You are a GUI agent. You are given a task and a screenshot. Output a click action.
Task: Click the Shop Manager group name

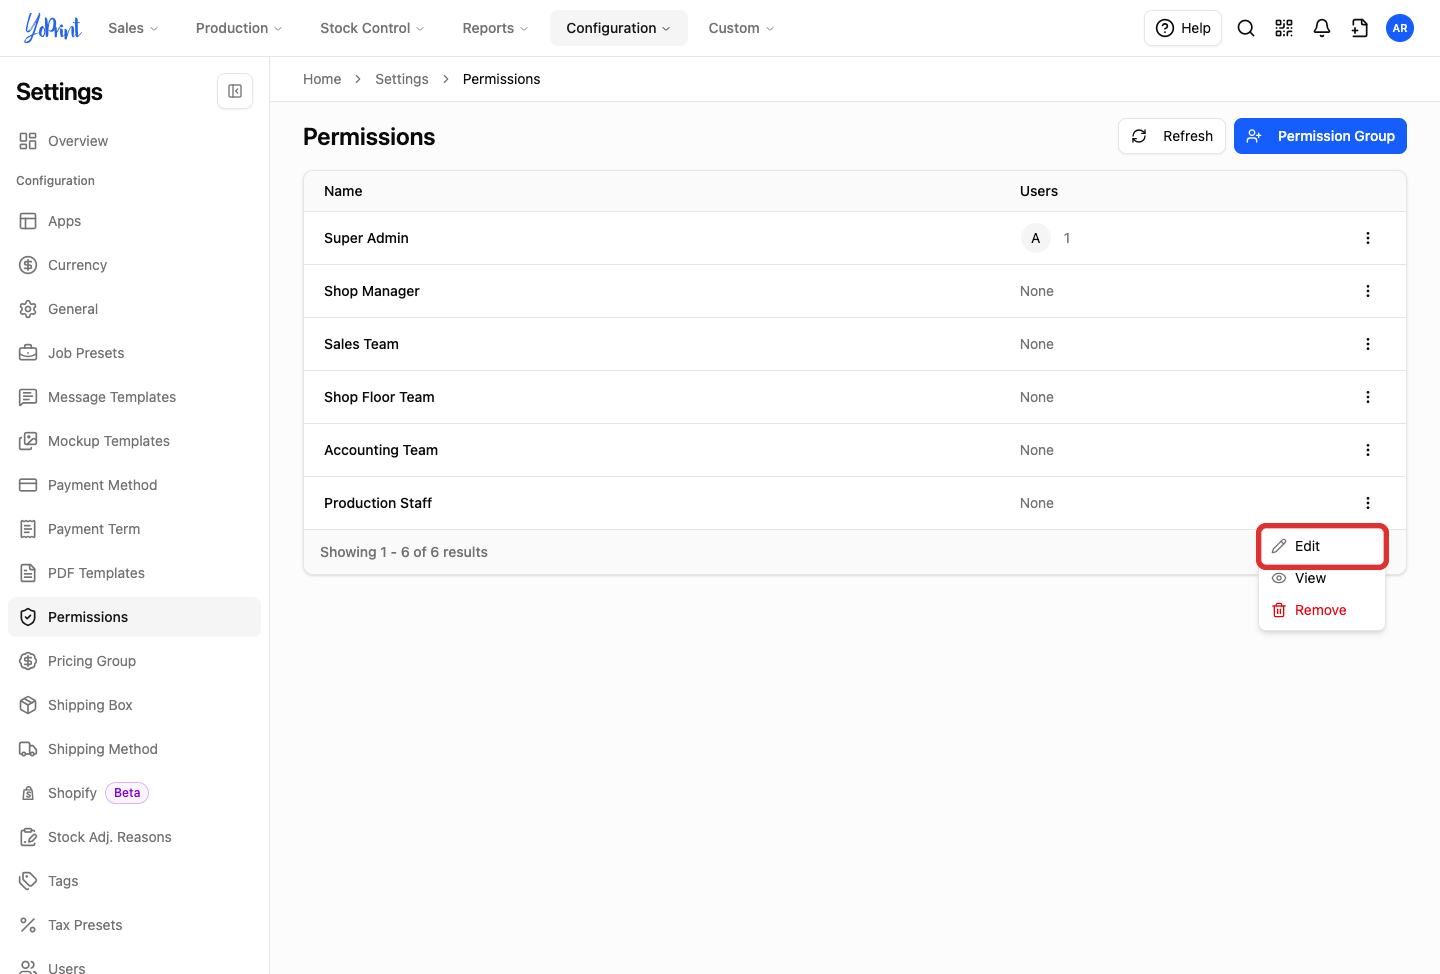pyautogui.click(x=372, y=291)
